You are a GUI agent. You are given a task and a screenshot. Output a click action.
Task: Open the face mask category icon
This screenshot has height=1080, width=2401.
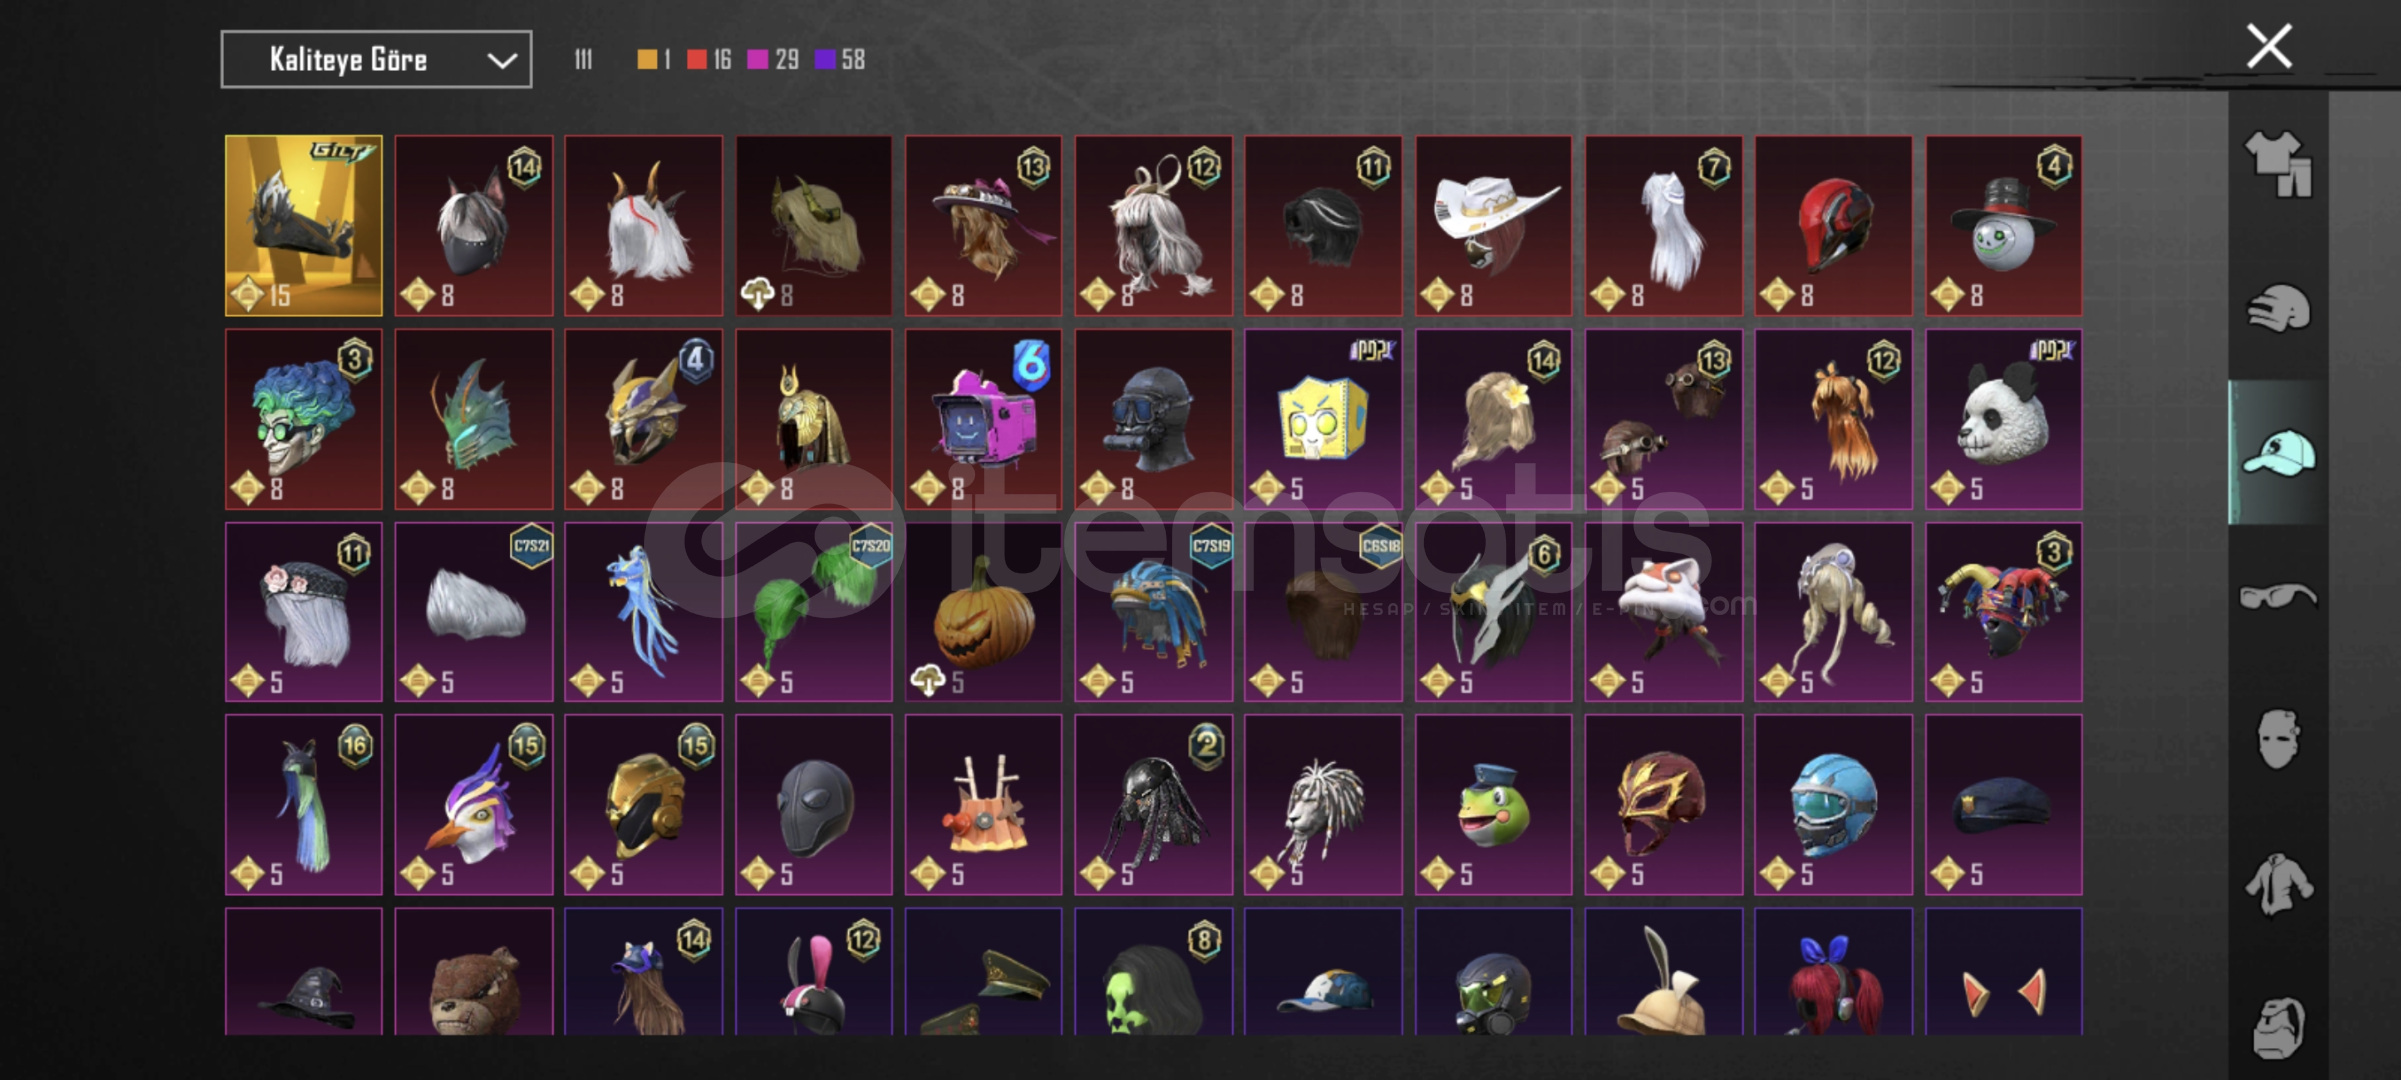[2278, 739]
